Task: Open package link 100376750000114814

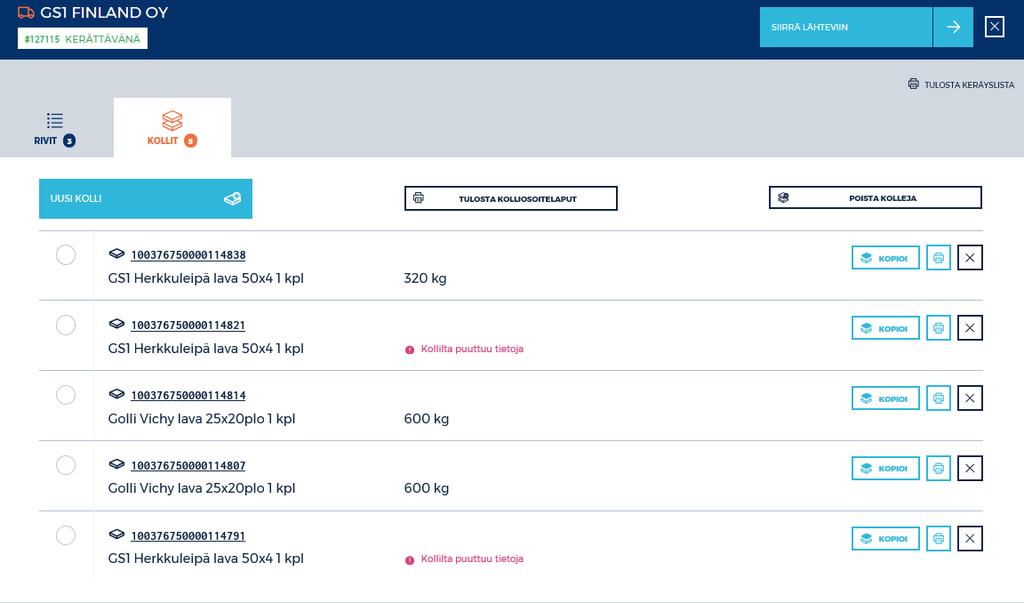Action: click(x=188, y=395)
